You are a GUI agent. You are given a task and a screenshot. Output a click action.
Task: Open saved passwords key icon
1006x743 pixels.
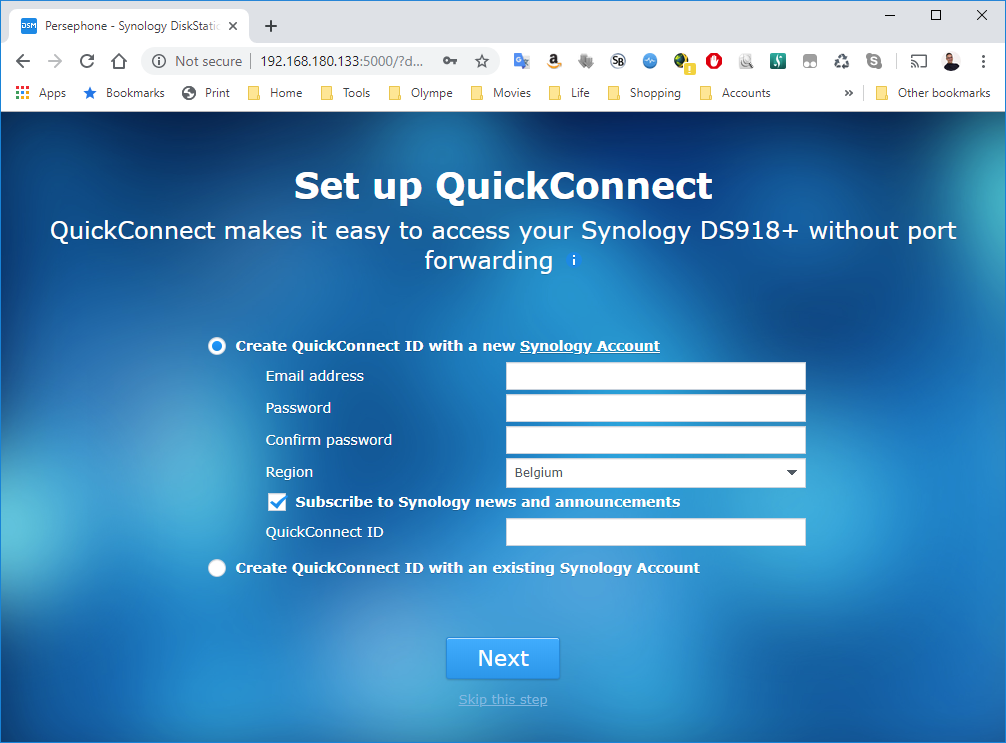(x=450, y=61)
